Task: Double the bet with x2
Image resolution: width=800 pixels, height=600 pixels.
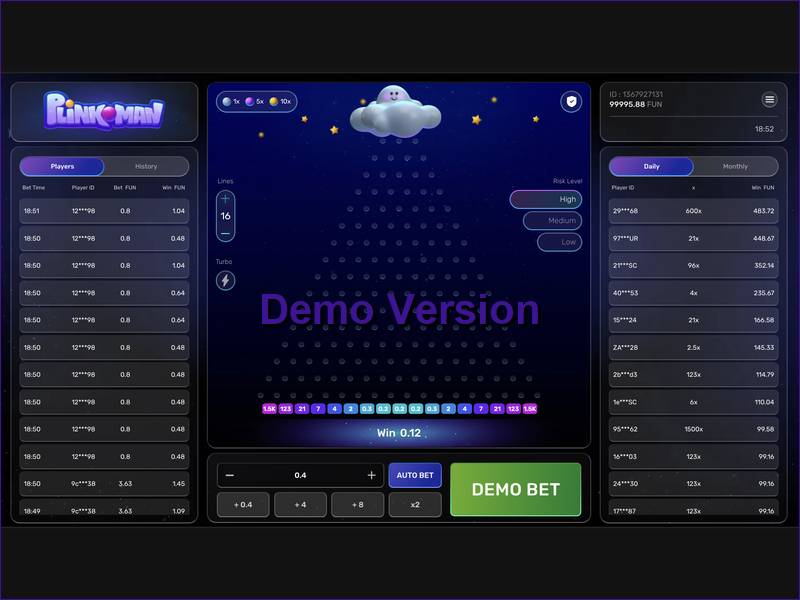Action: pos(415,505)
